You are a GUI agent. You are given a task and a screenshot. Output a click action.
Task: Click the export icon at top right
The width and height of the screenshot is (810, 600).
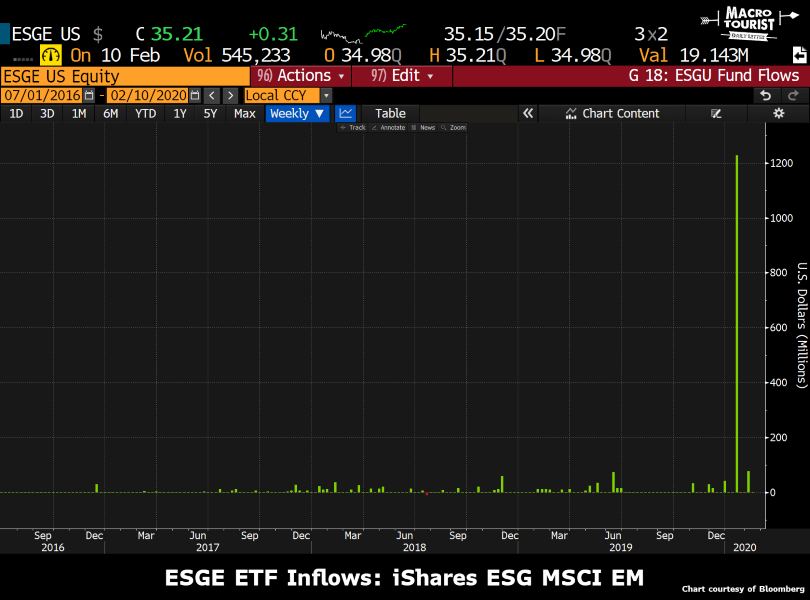tap(799, 55)
